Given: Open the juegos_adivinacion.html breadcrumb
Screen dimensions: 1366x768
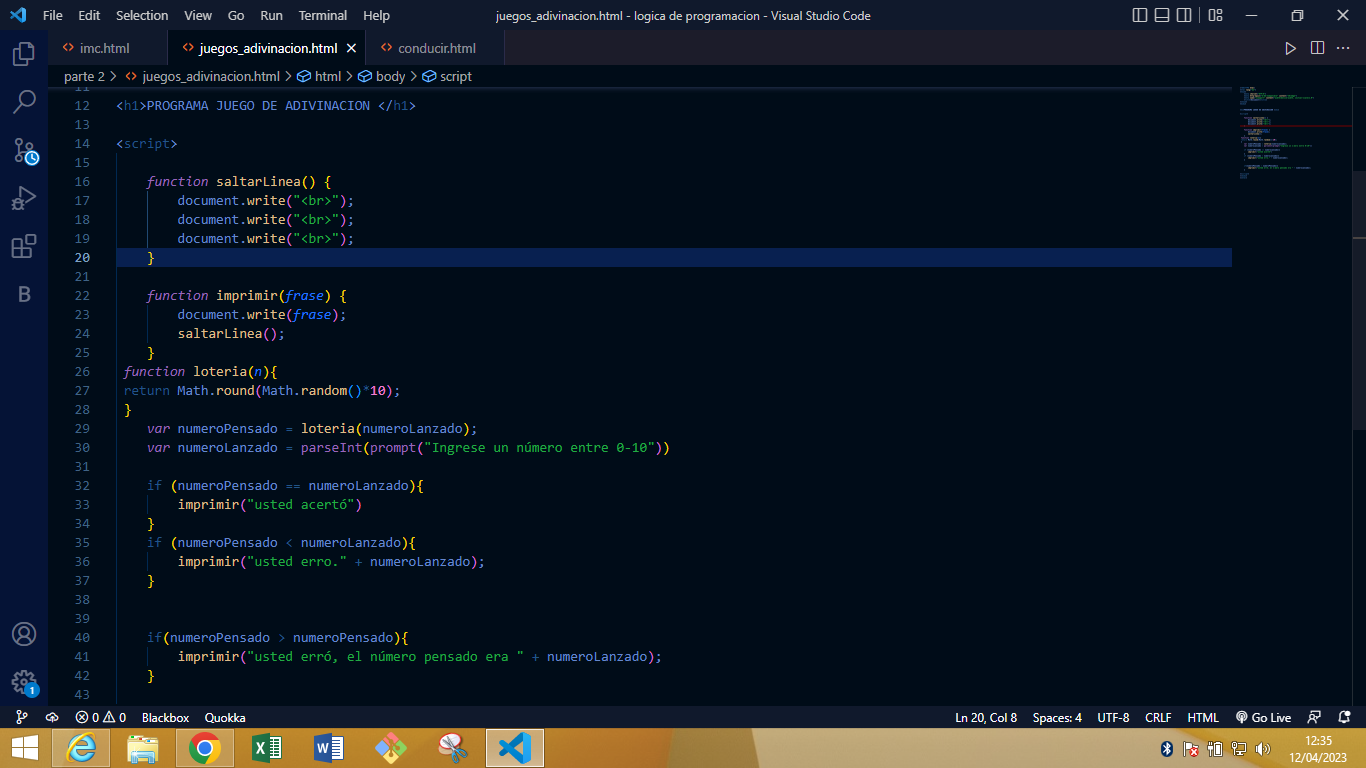Looking at the screenshot, I should click(x=202, y=76).
